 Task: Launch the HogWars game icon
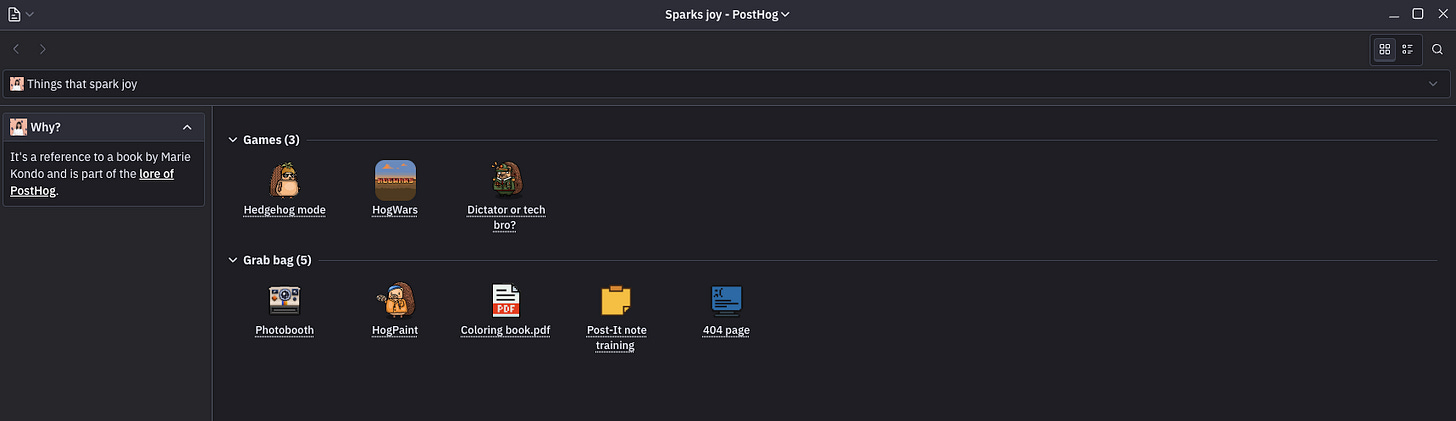395,181
